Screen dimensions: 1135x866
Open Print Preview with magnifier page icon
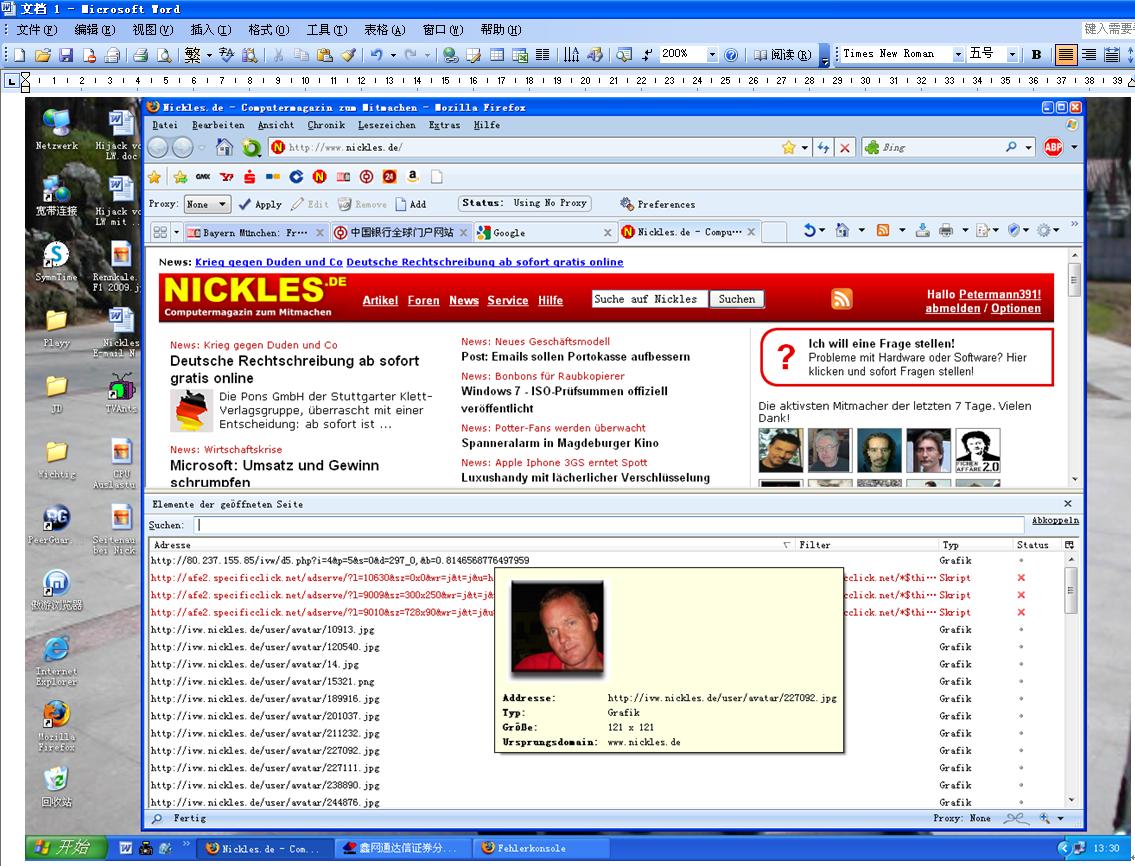coord(164,55)
